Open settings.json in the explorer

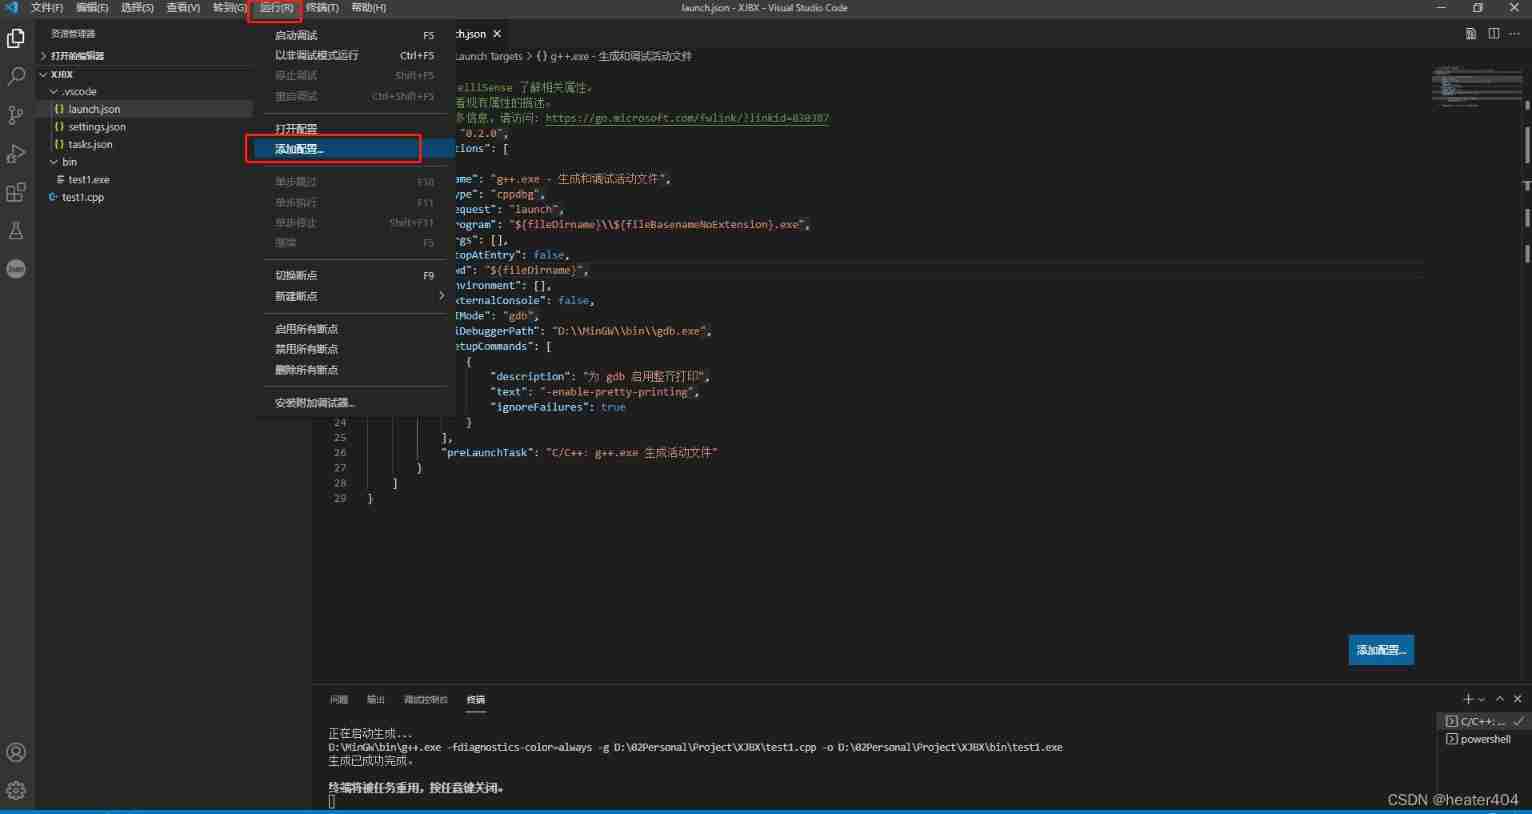[97, 127]
